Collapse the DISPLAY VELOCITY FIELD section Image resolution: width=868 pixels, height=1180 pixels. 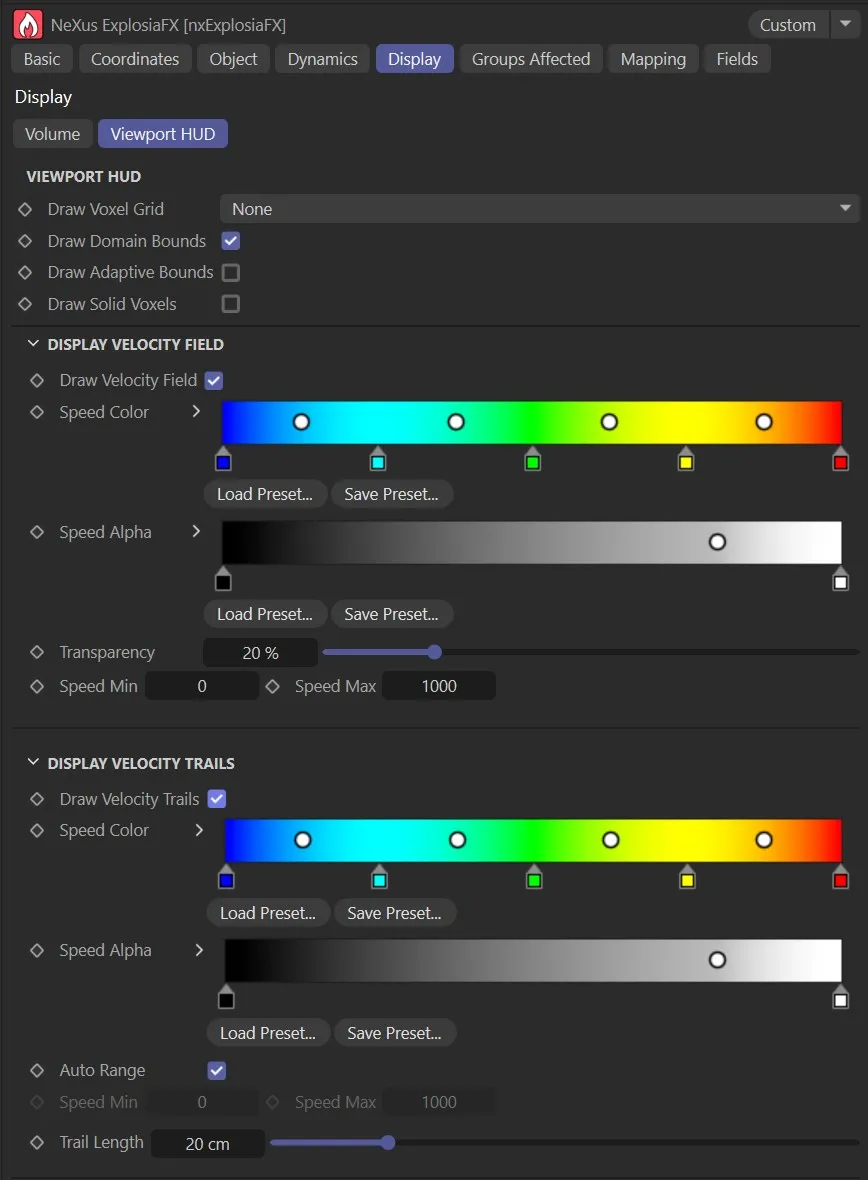point(32,343)
